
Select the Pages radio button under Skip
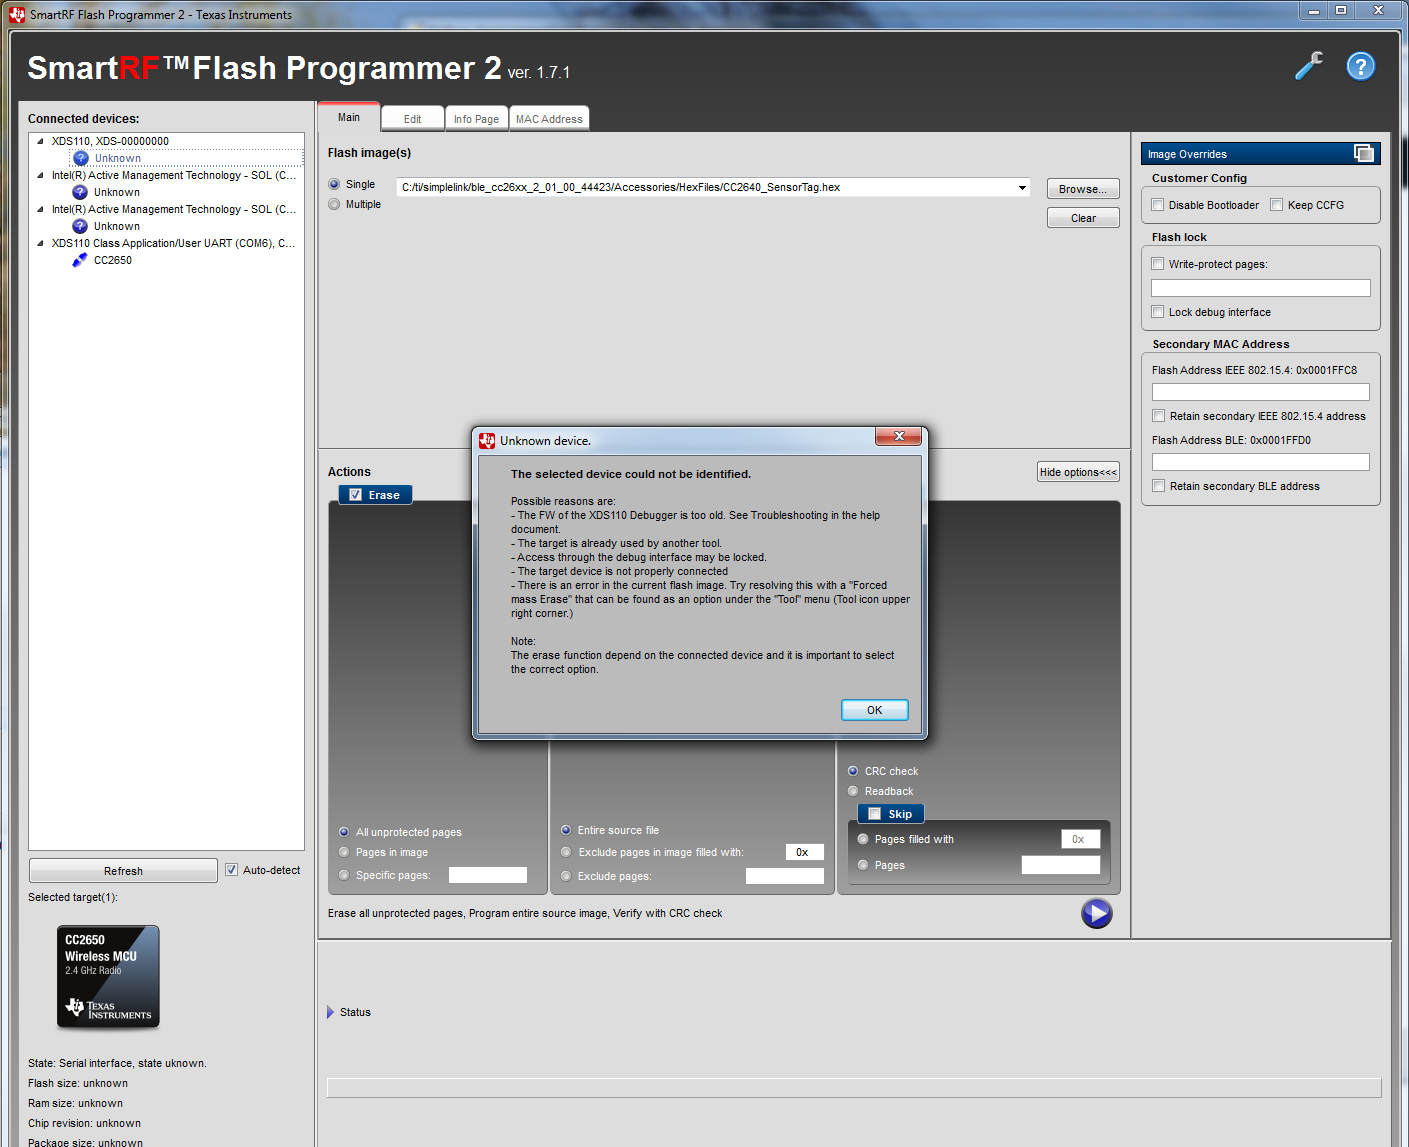[863, 865]
